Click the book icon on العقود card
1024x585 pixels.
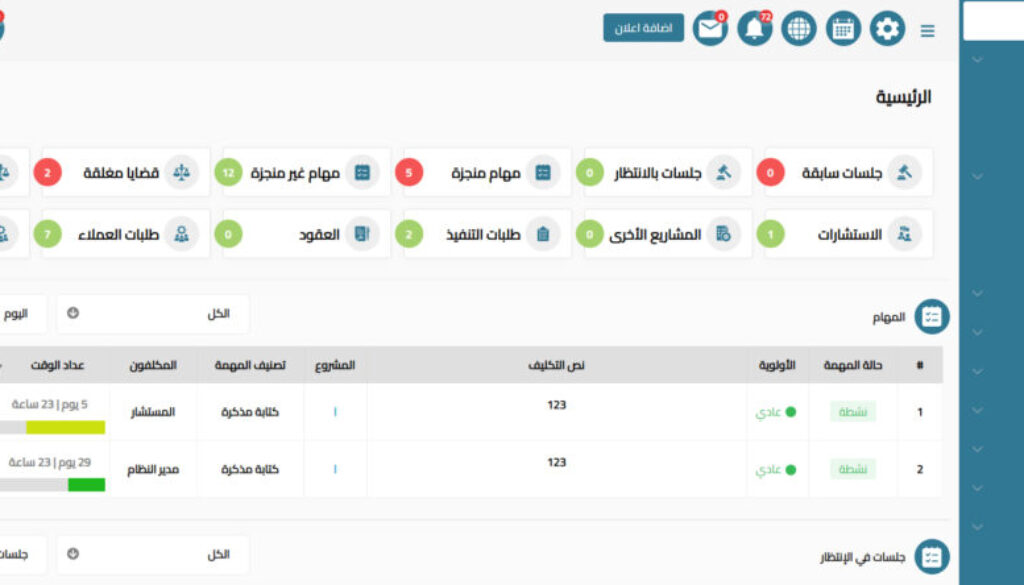tap(361, 234)
